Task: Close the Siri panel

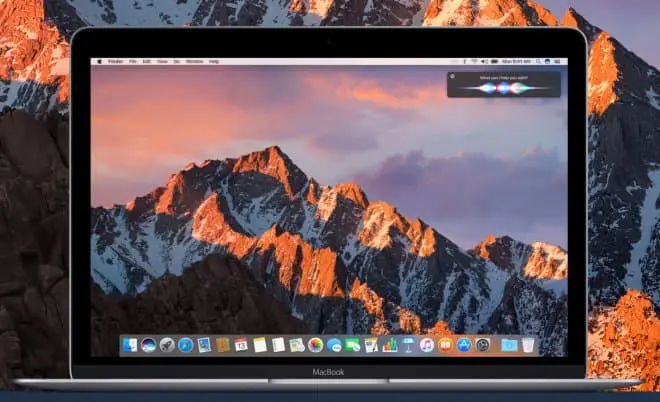Action: coord(452,77)
